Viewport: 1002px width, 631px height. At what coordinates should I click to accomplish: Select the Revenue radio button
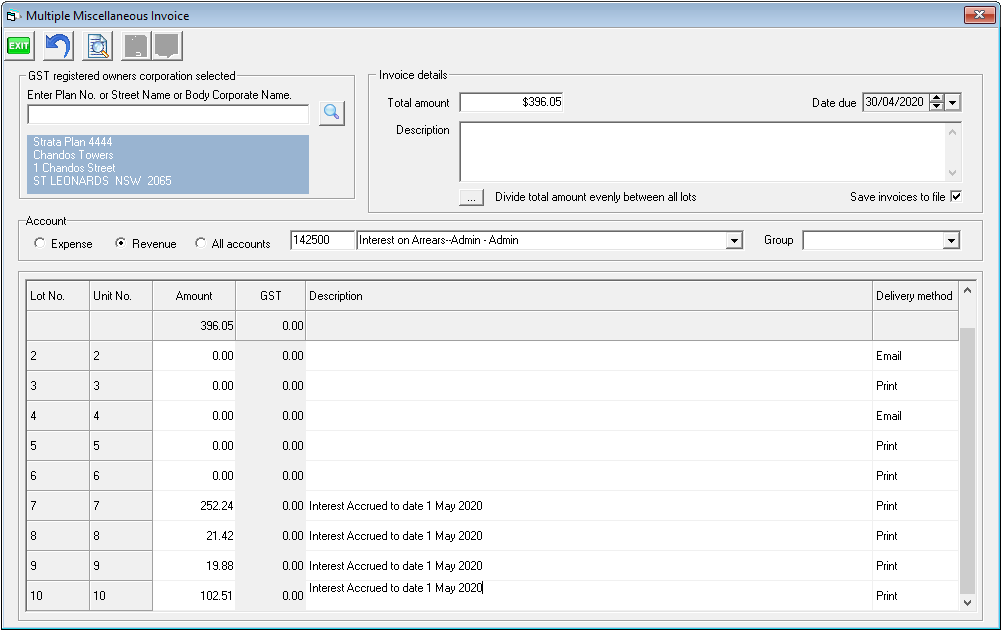120,244
